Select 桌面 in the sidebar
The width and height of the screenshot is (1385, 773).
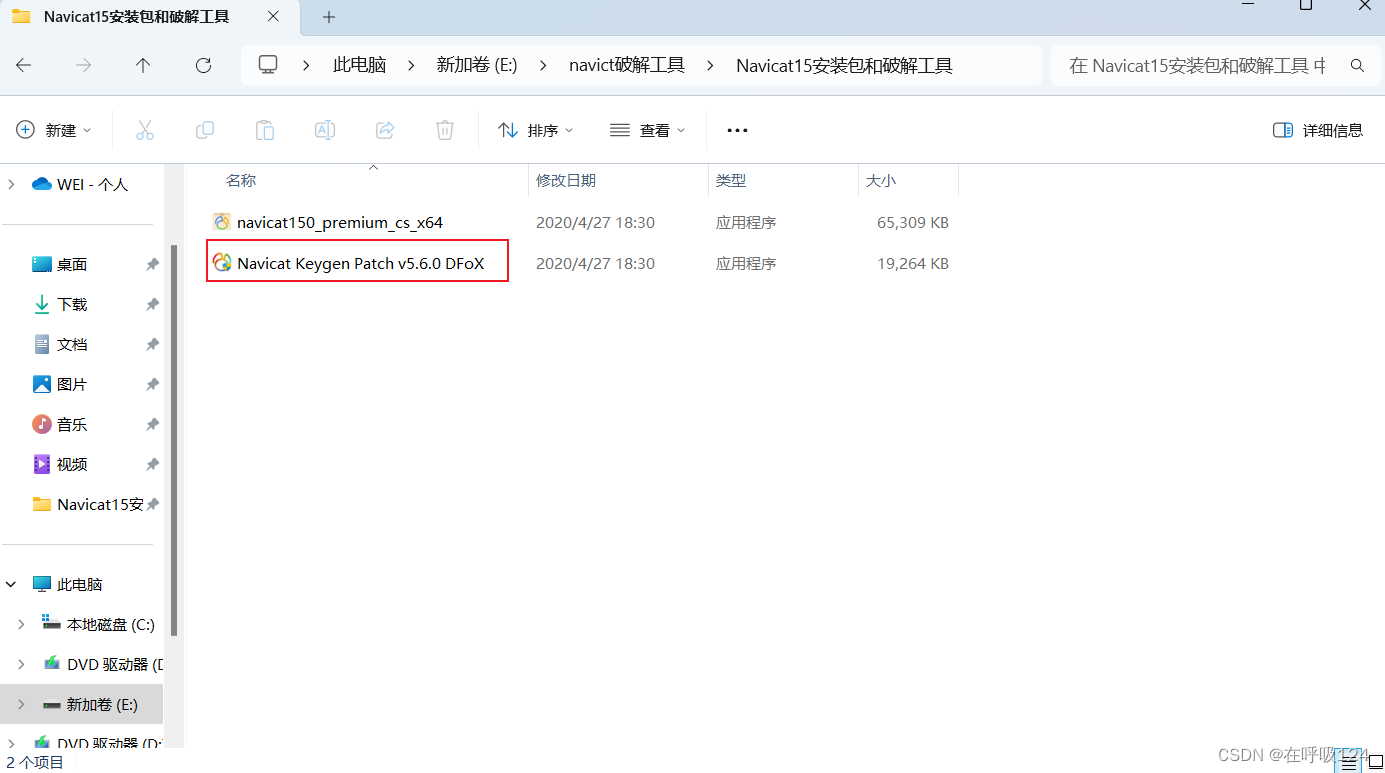point(72,264)
